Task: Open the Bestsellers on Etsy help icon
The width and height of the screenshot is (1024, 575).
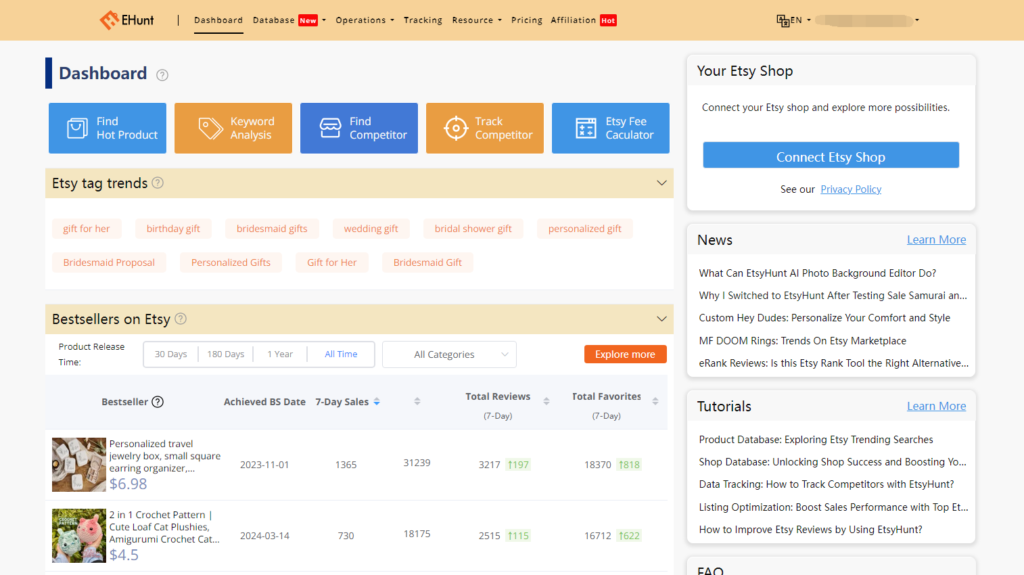Action: (x=181, y=319)
